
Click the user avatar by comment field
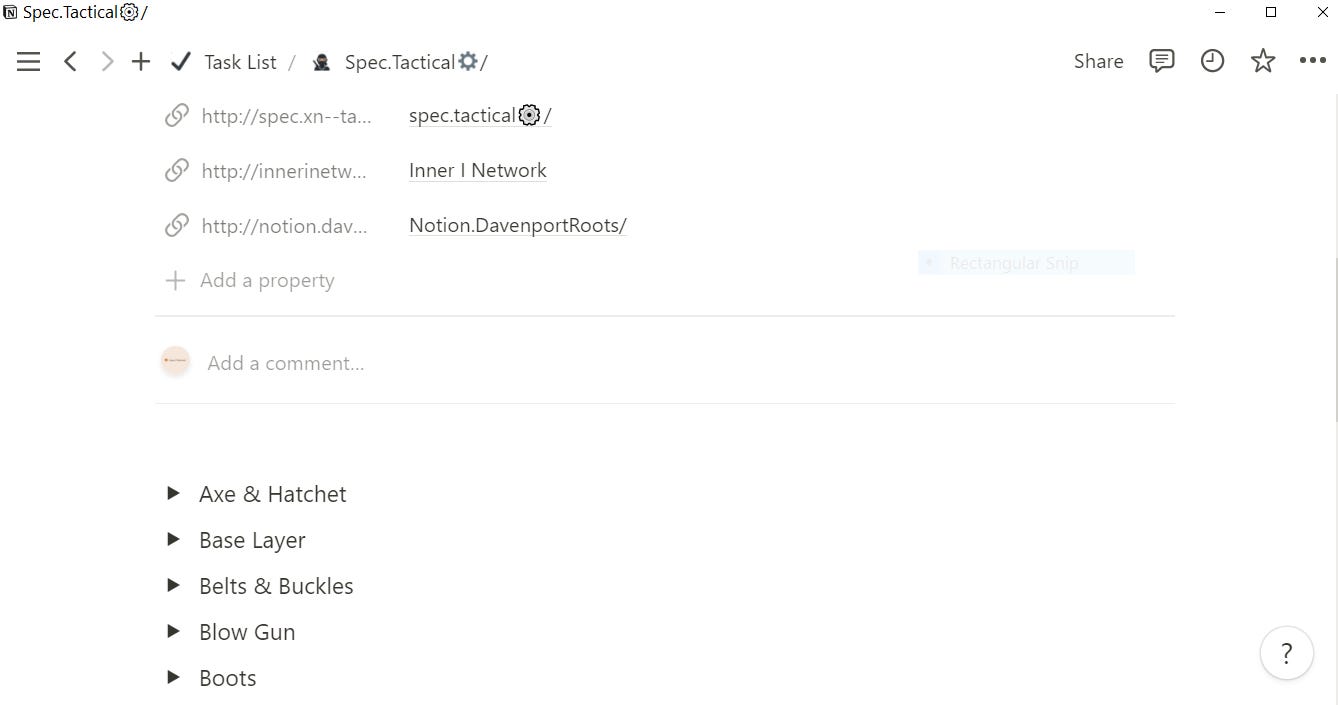[175, 361]
